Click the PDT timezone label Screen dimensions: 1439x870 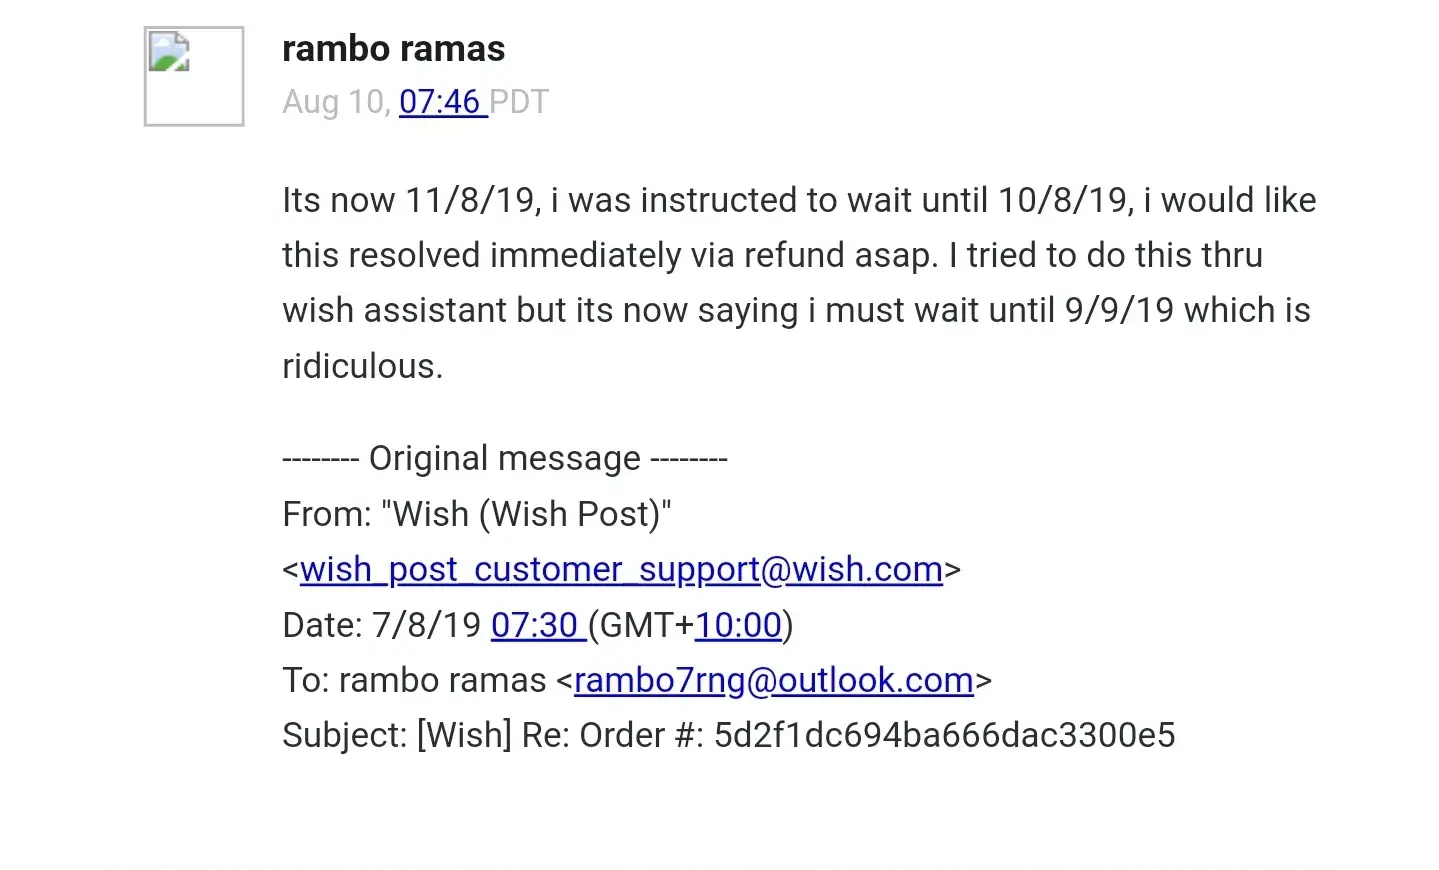click(519, 102)
